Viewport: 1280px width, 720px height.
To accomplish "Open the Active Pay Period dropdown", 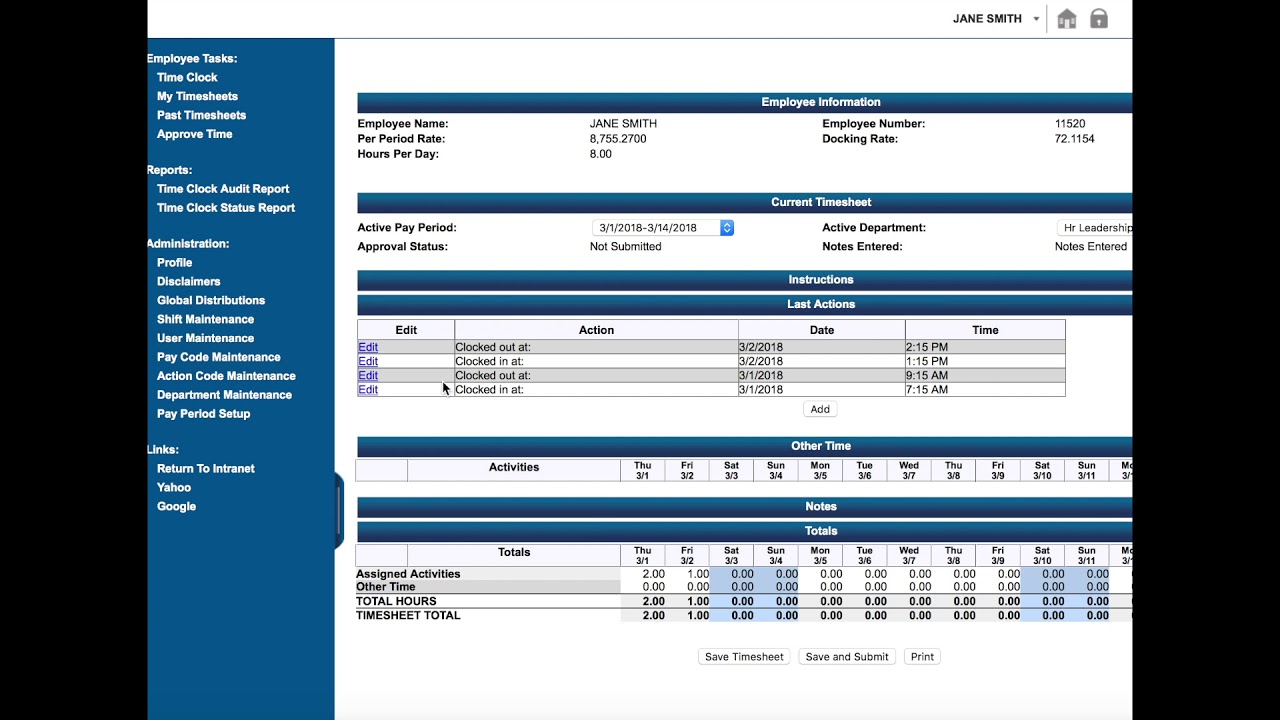I will pos(663,228).
